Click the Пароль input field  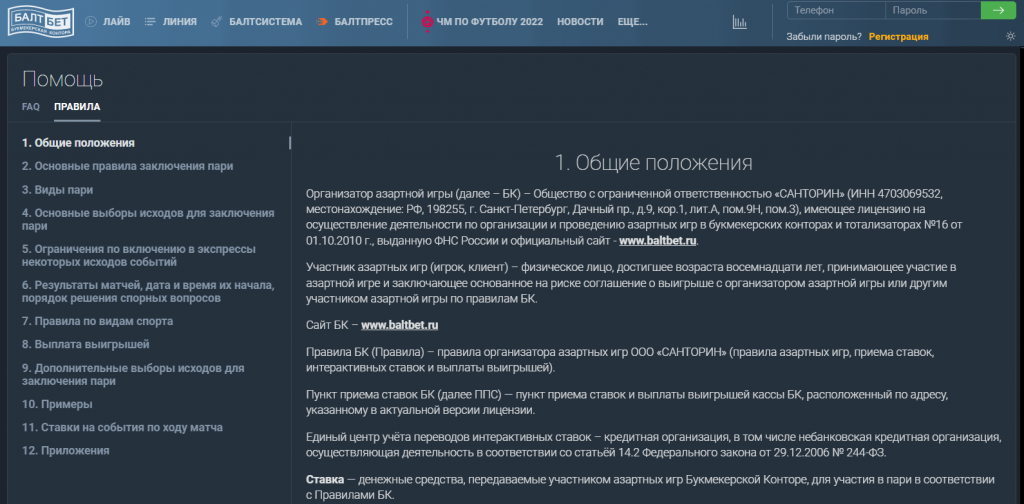[932, 11]
